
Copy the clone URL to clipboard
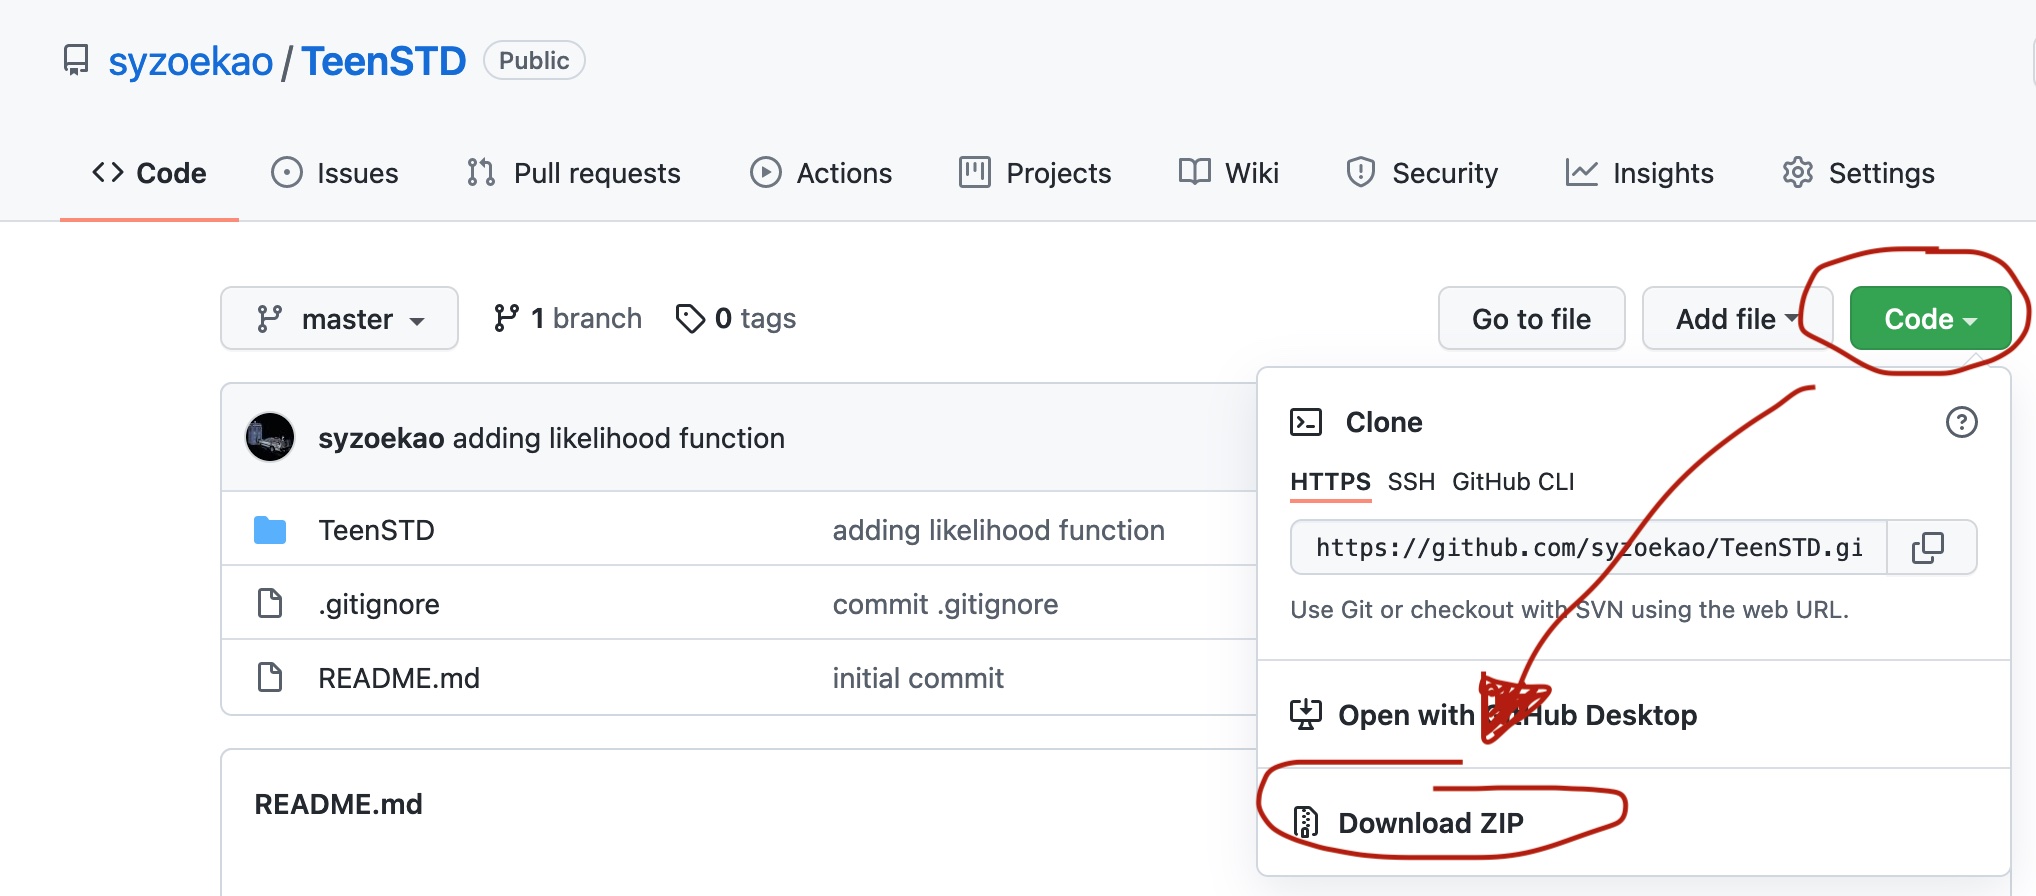click(x=1930, y=547)
